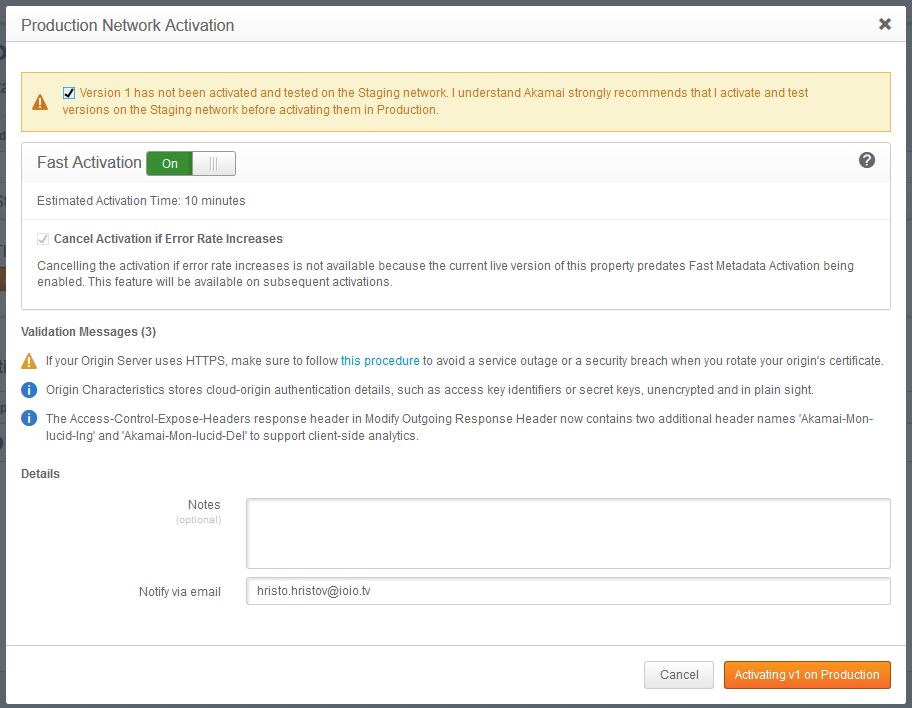Image resolution: width=912 pixels, height=708 pixels.
Task: Click the Fast Activation label
Action: (89, 162)
